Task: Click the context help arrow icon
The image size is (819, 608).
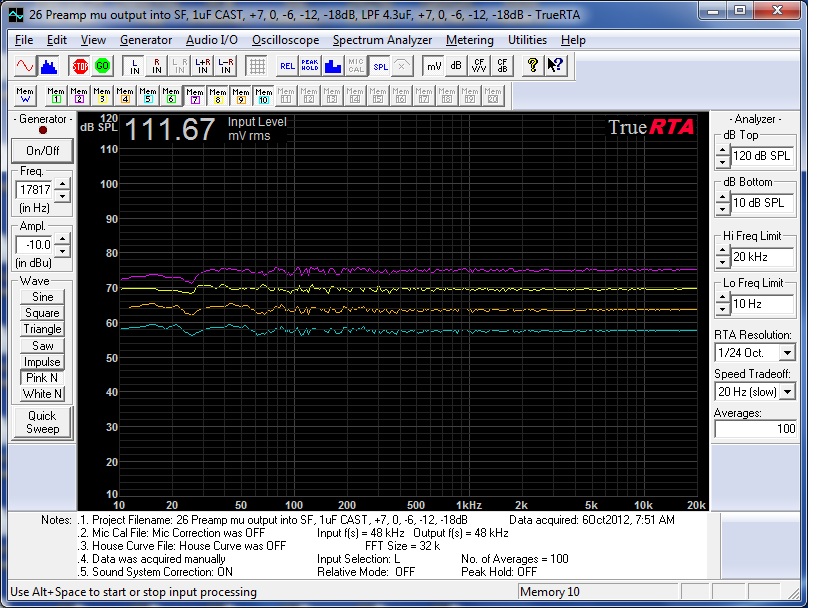Action: tap(555, 66)
